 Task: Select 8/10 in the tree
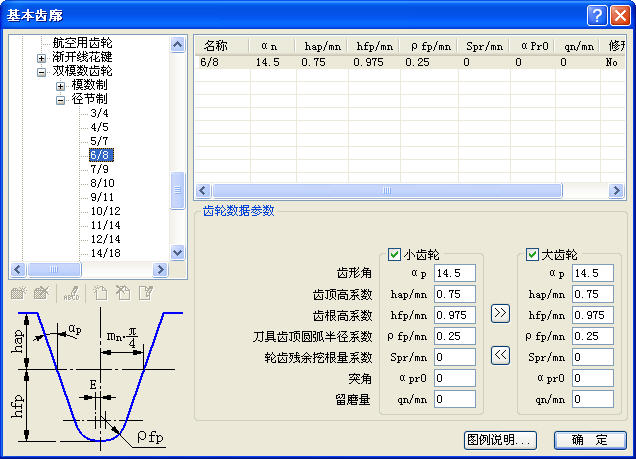[x=102, y=183]
